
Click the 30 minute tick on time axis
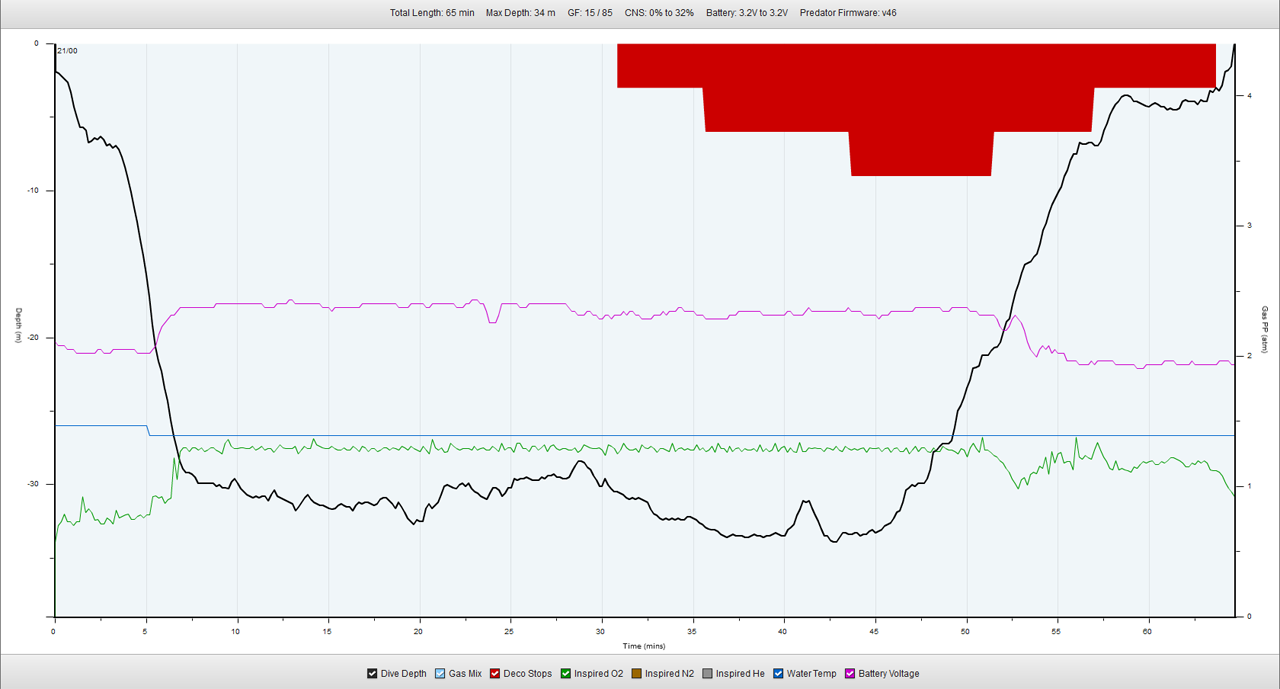click(601, 632)
